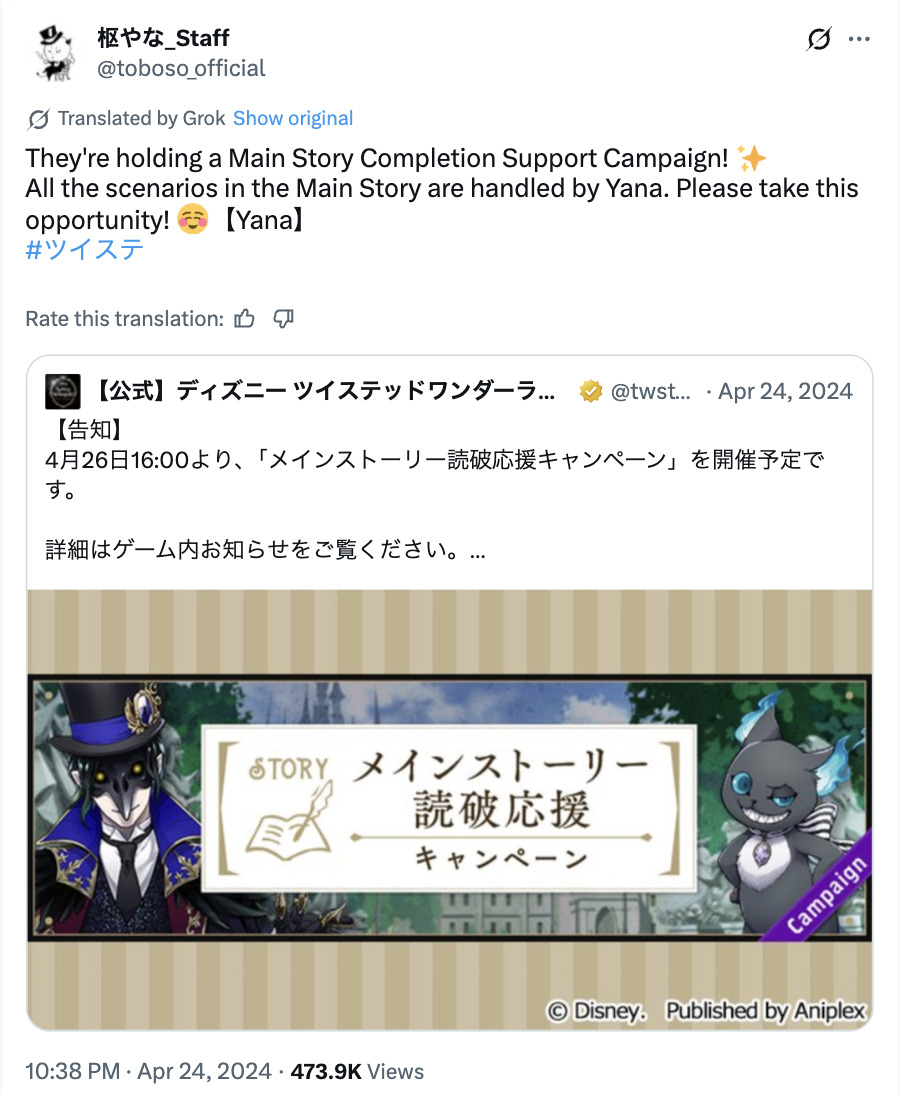
Task: Open the @toboso_official handle link
Action: pos(181,68)
